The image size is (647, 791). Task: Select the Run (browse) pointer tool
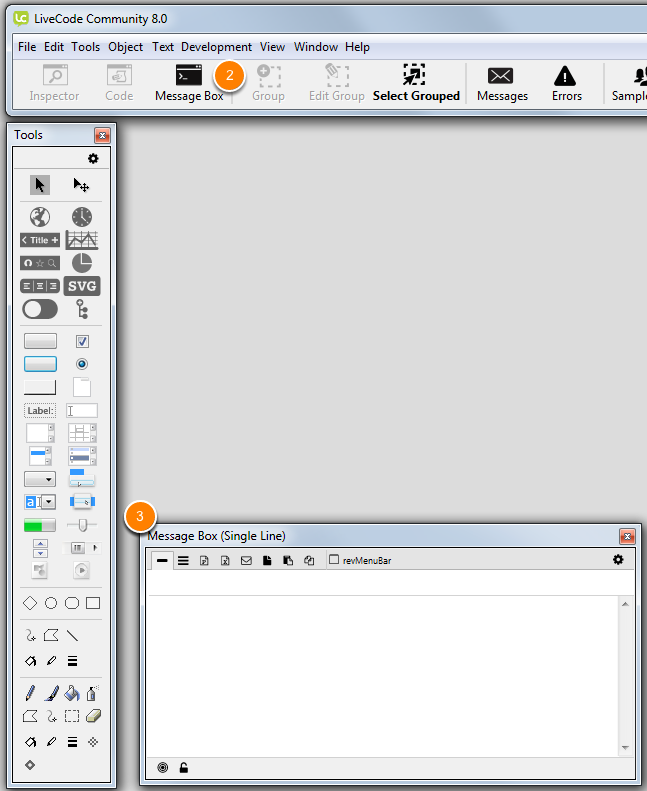(40, 185)
